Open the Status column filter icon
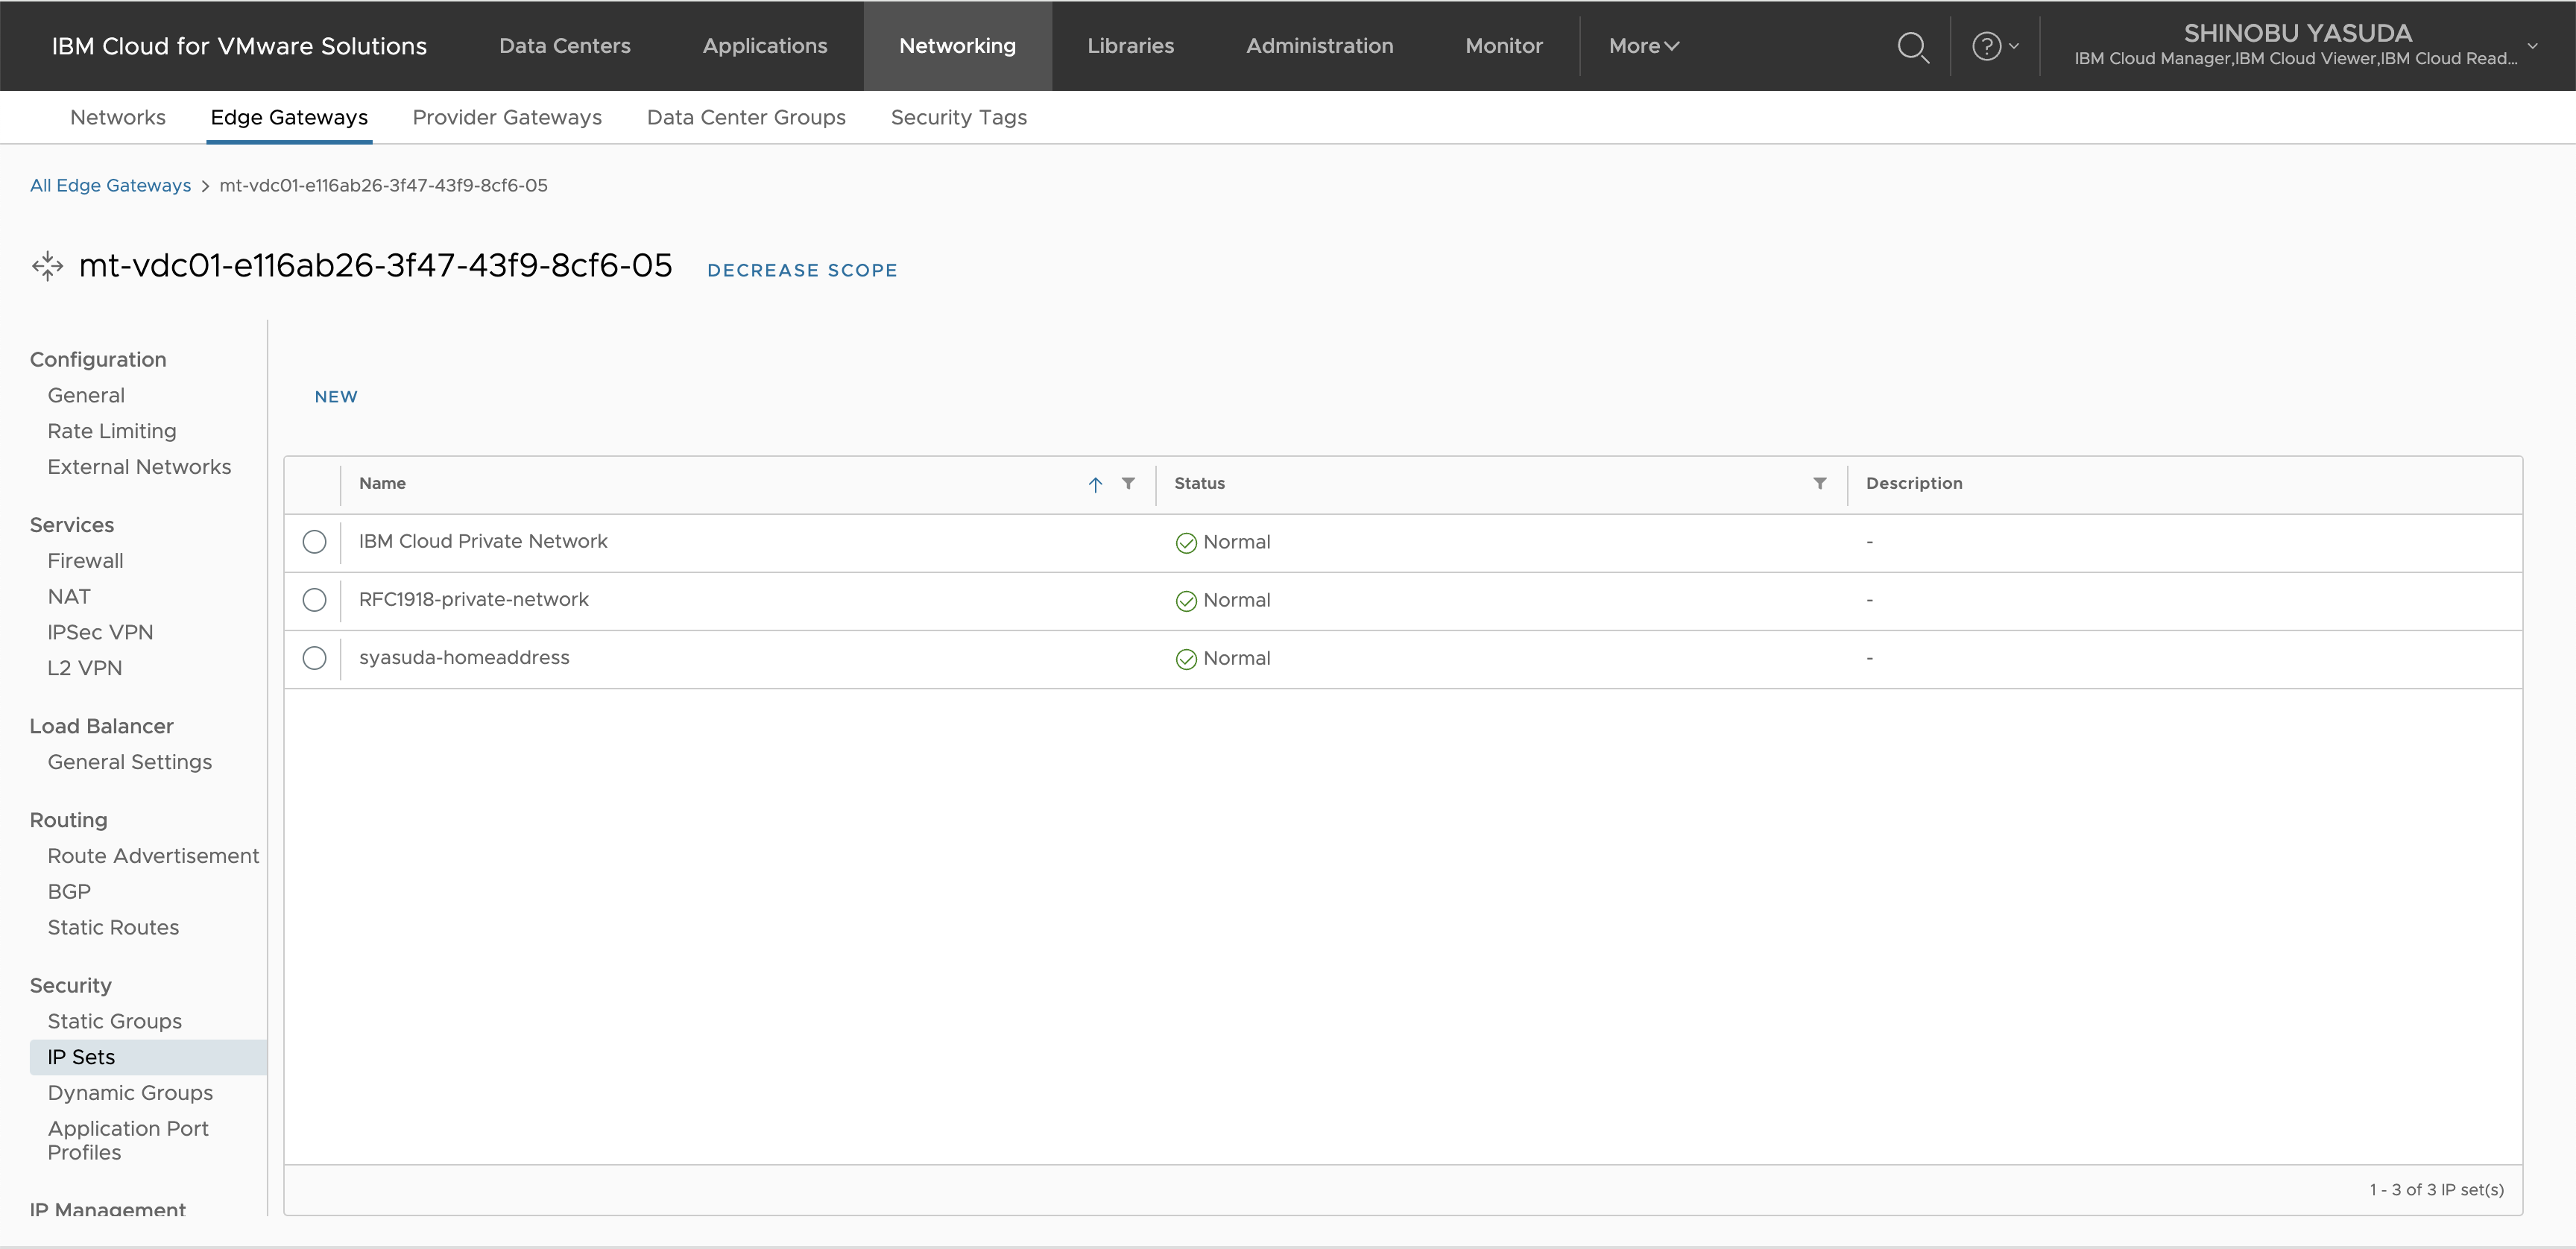Viewport: 2576px width, 1249px height. pos(1819,484)
